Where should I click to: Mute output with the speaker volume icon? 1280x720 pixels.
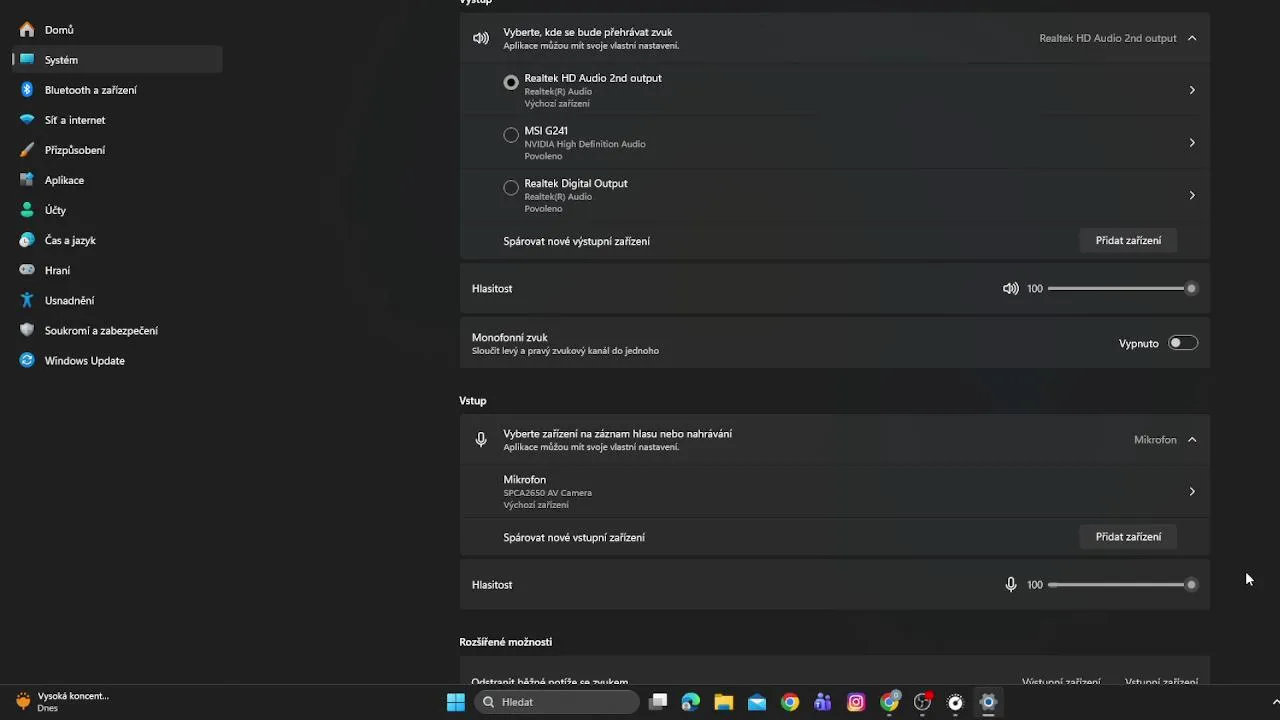click(1010, 289)
